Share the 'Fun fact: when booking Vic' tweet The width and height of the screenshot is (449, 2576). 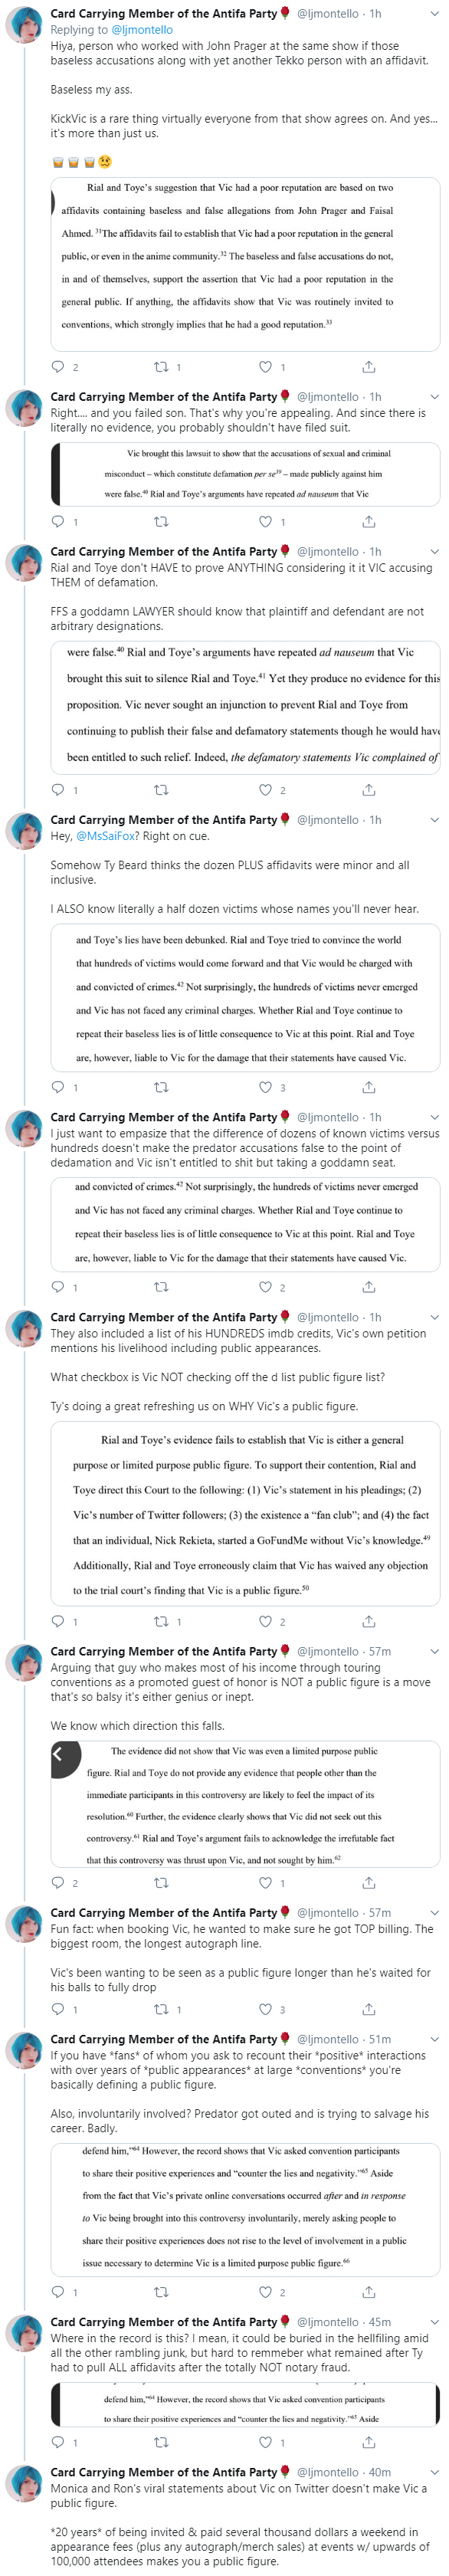[x=369, y=2009]
